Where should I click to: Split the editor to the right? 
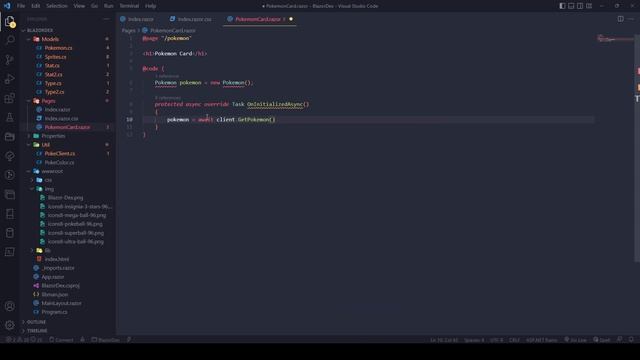(x=620, y=19)
